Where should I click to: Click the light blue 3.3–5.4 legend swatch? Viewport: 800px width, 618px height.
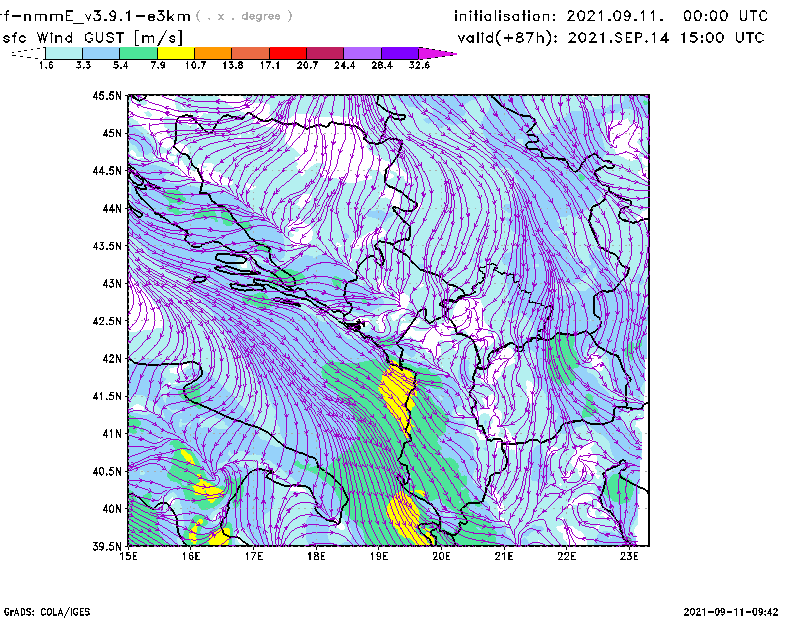[101, 53]
